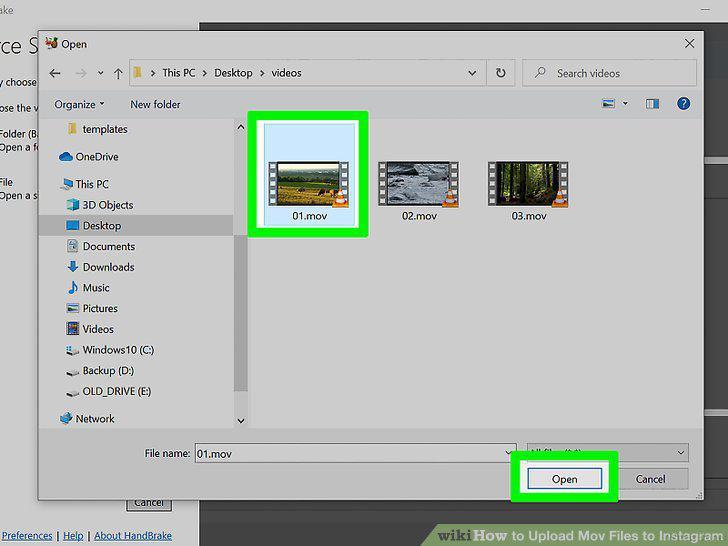Open the Pictures folder

92,308
